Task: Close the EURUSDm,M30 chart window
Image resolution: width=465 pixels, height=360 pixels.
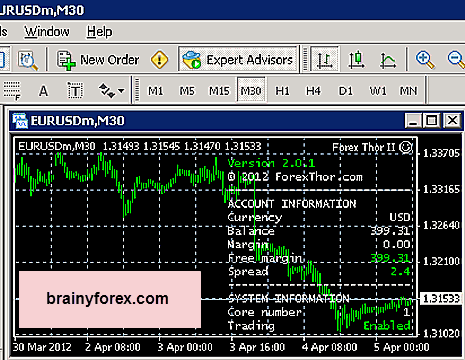Action: click(x=452, y=120)
